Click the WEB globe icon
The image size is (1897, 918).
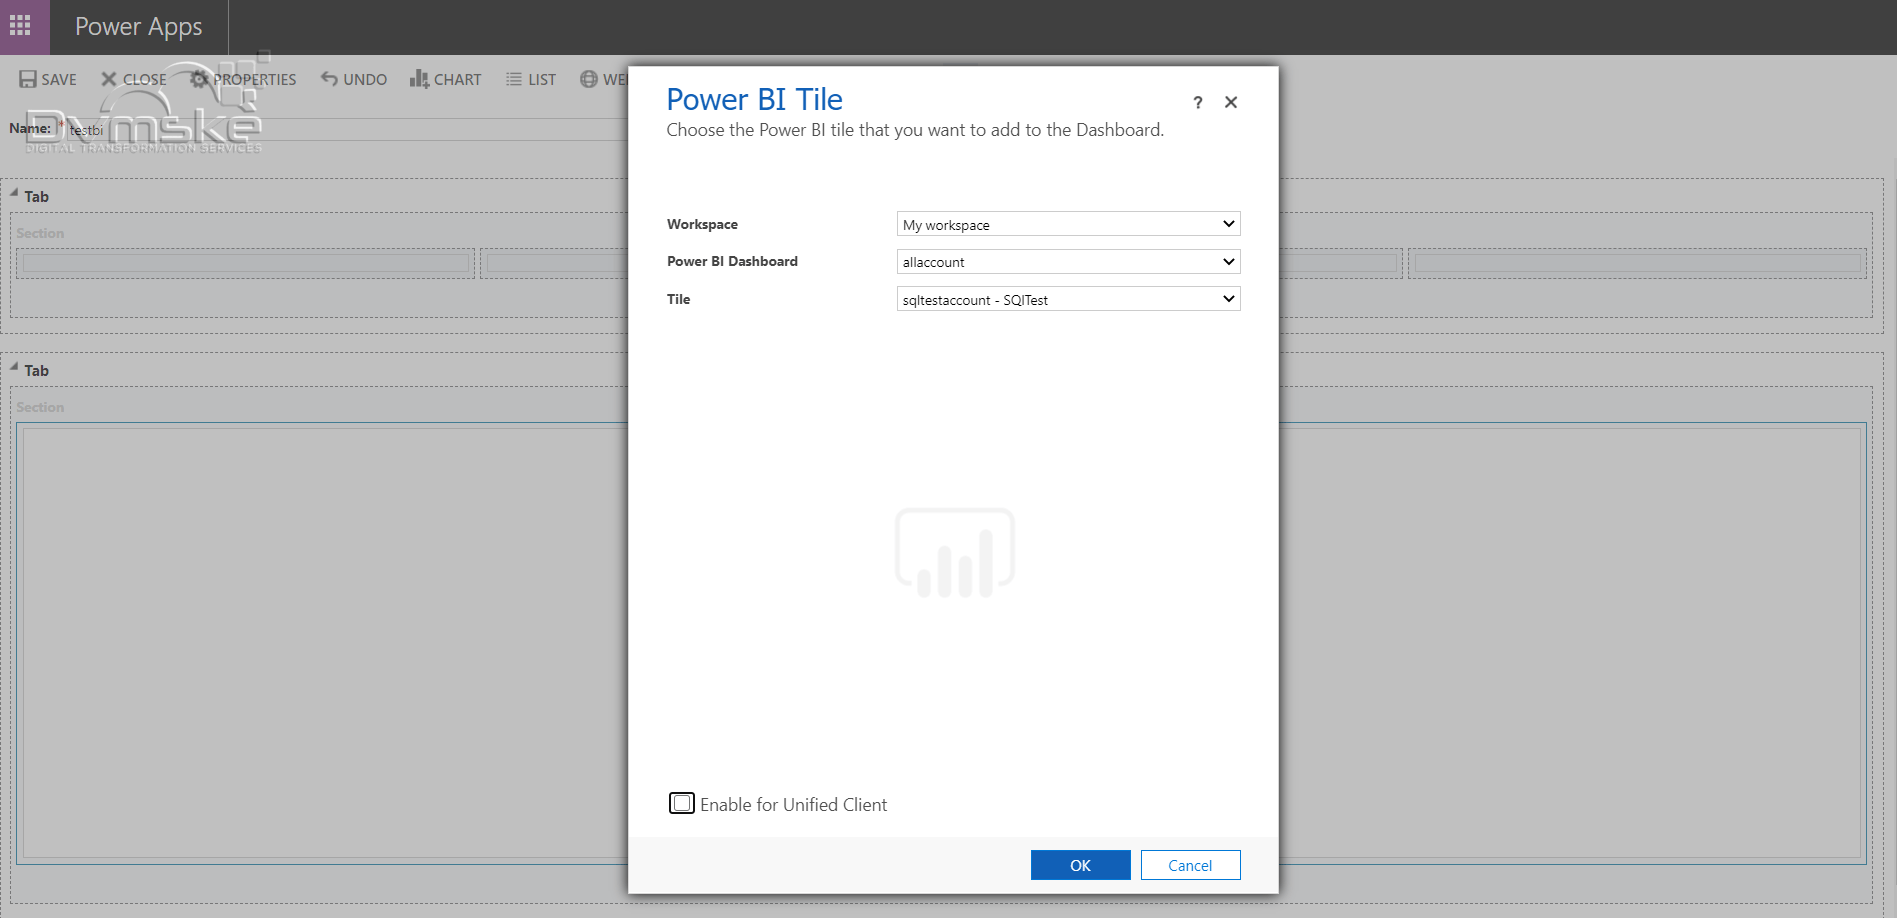coord(589,78)
